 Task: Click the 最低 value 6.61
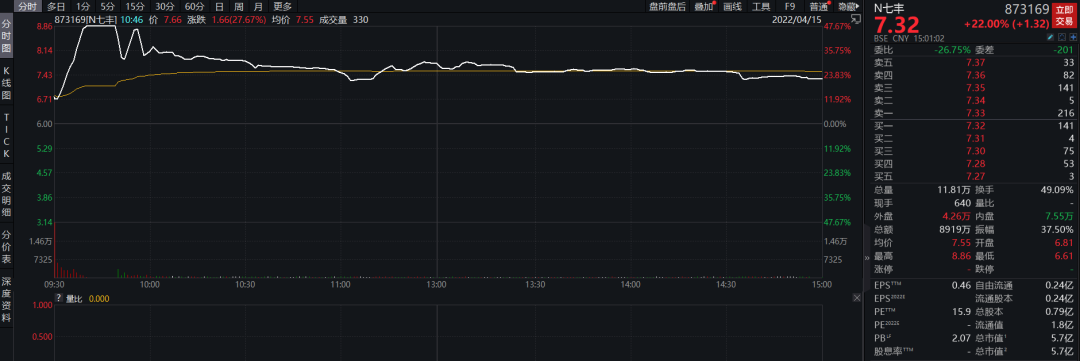pos(1064,256)
